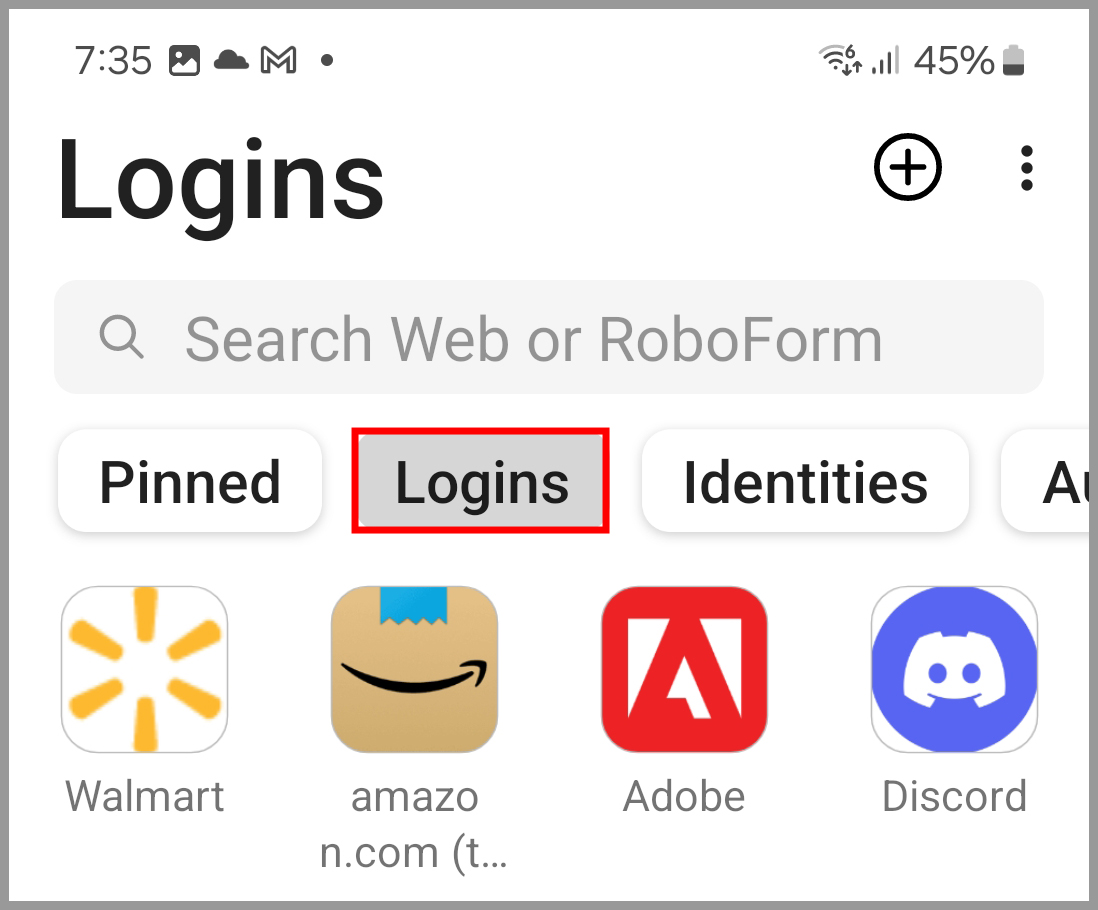Viewport: 1098px width, 910px height.
Task: Tap the search magnifier icon
Action: 121,337
